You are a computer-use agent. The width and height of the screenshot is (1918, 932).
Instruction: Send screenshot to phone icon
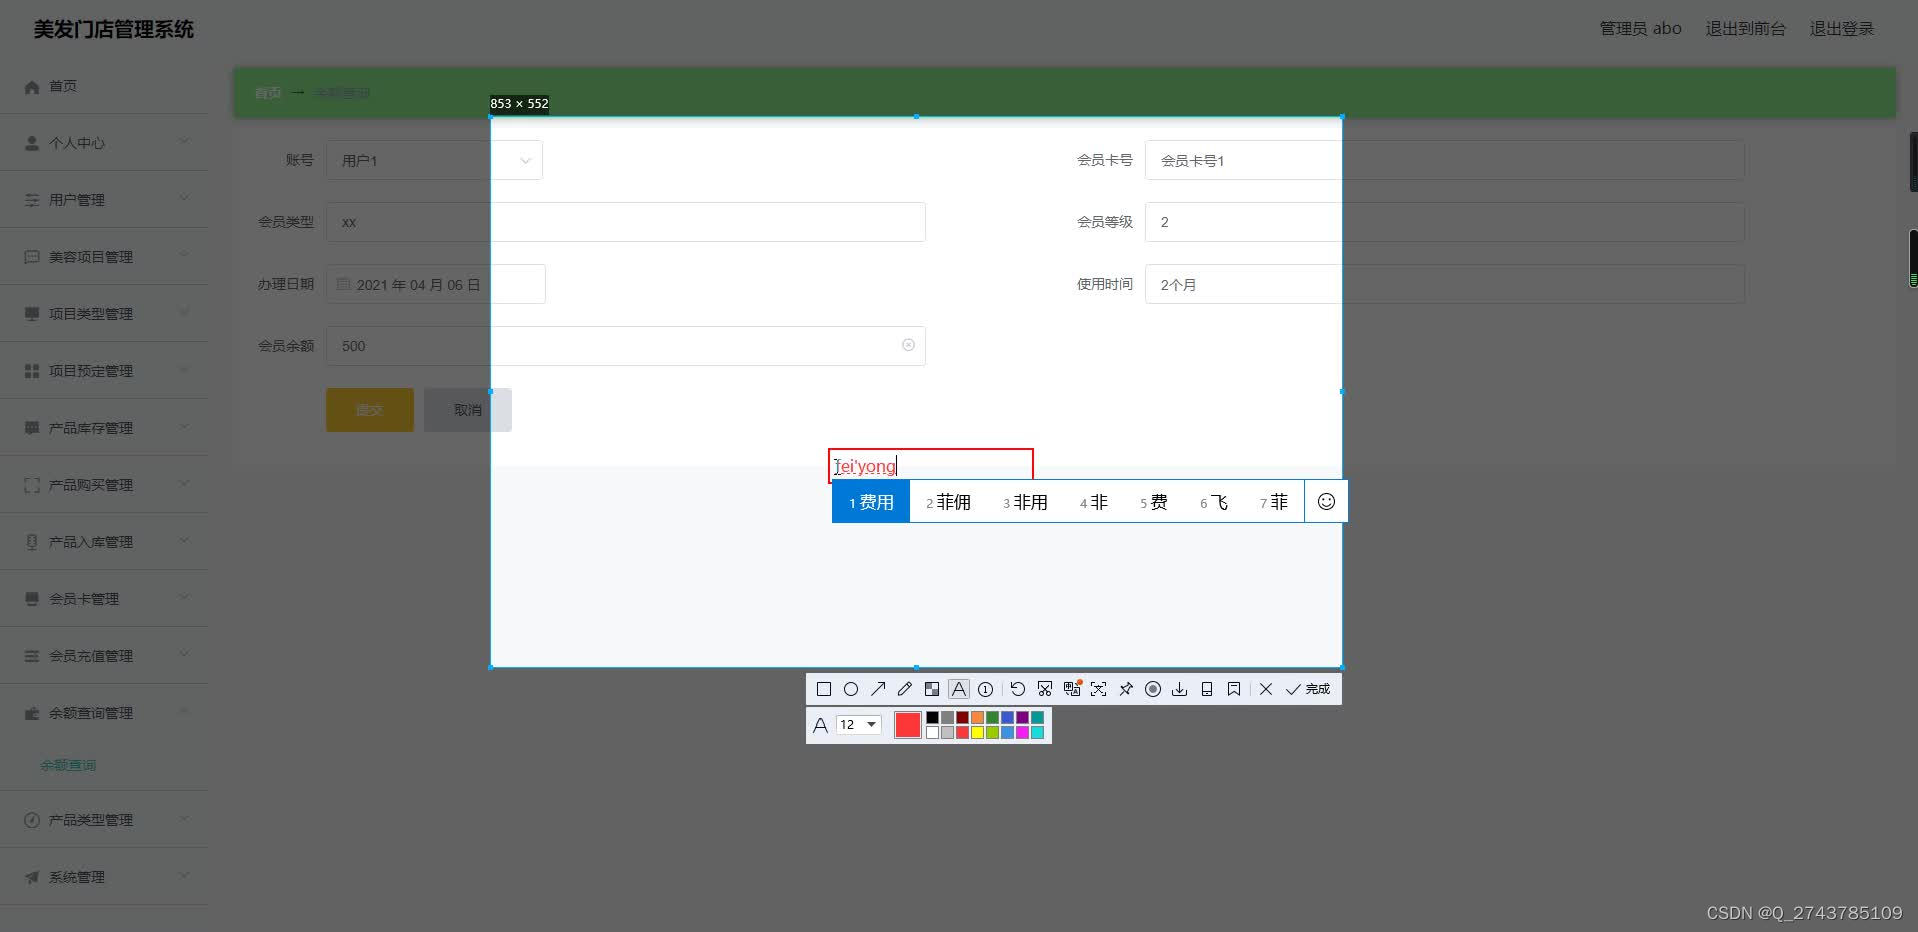click(1207, 689)
